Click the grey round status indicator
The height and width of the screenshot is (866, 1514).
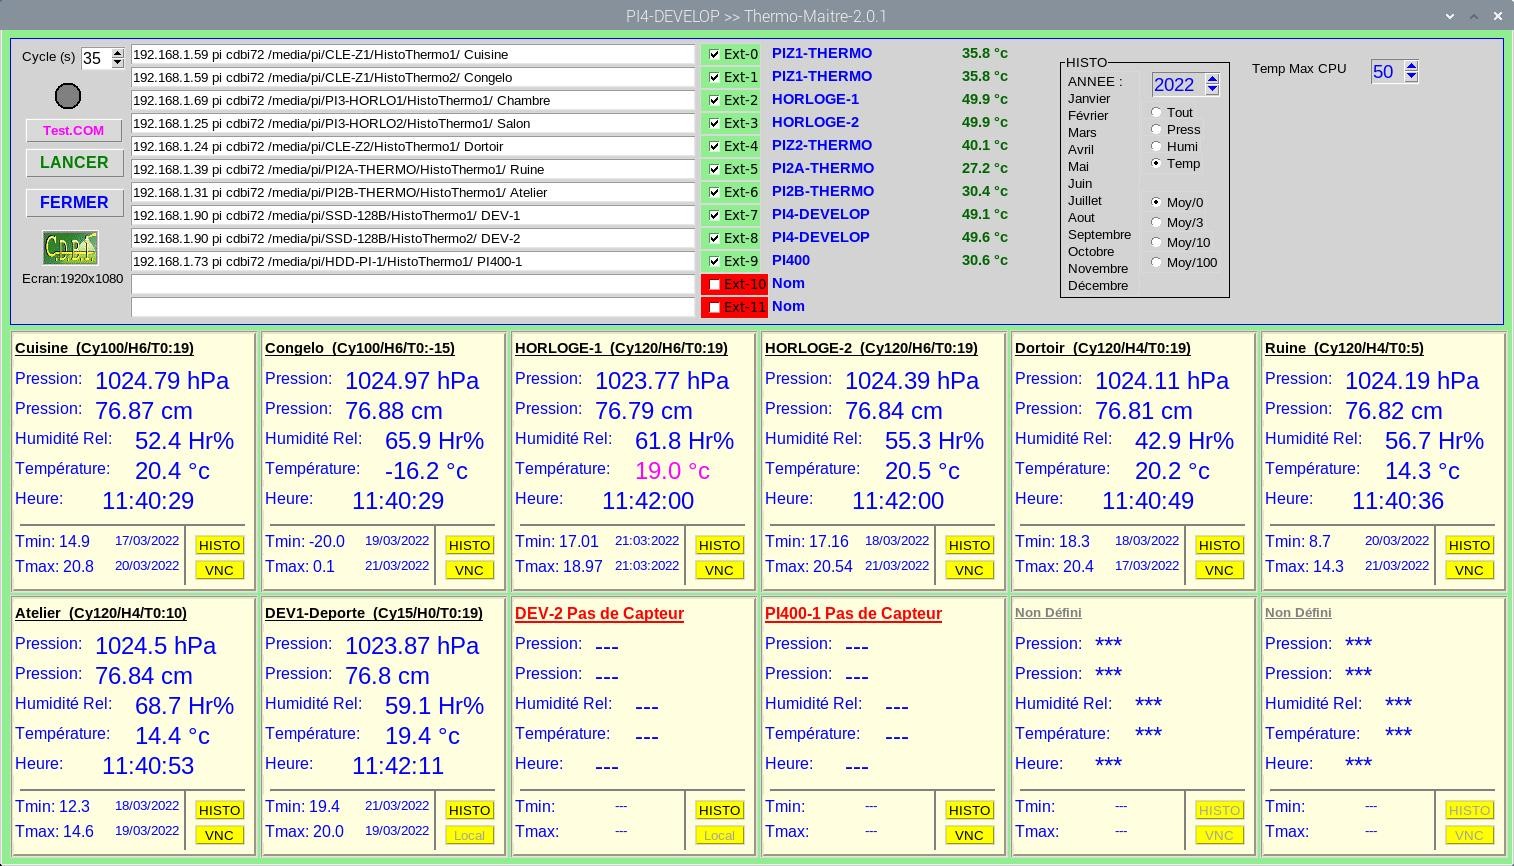68,96
